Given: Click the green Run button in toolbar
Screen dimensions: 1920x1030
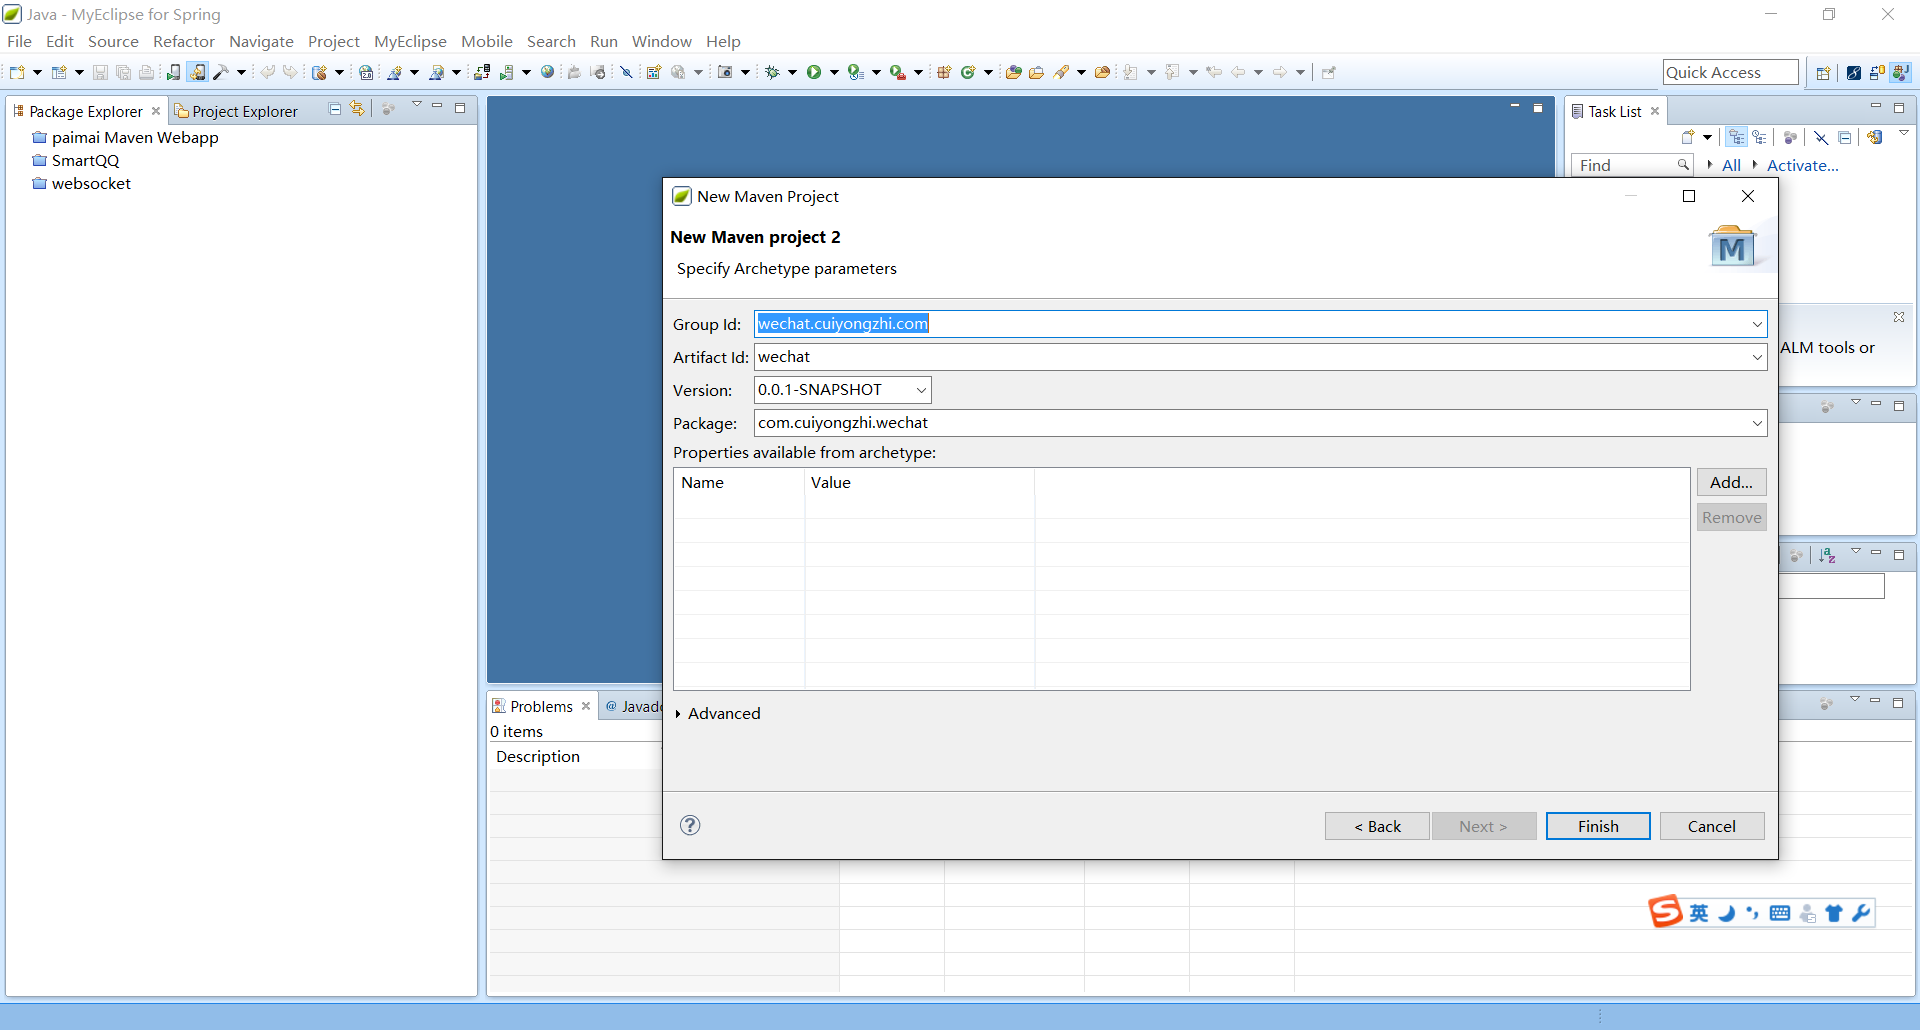Looking at the screenshot, I should (x=814, y=72).
